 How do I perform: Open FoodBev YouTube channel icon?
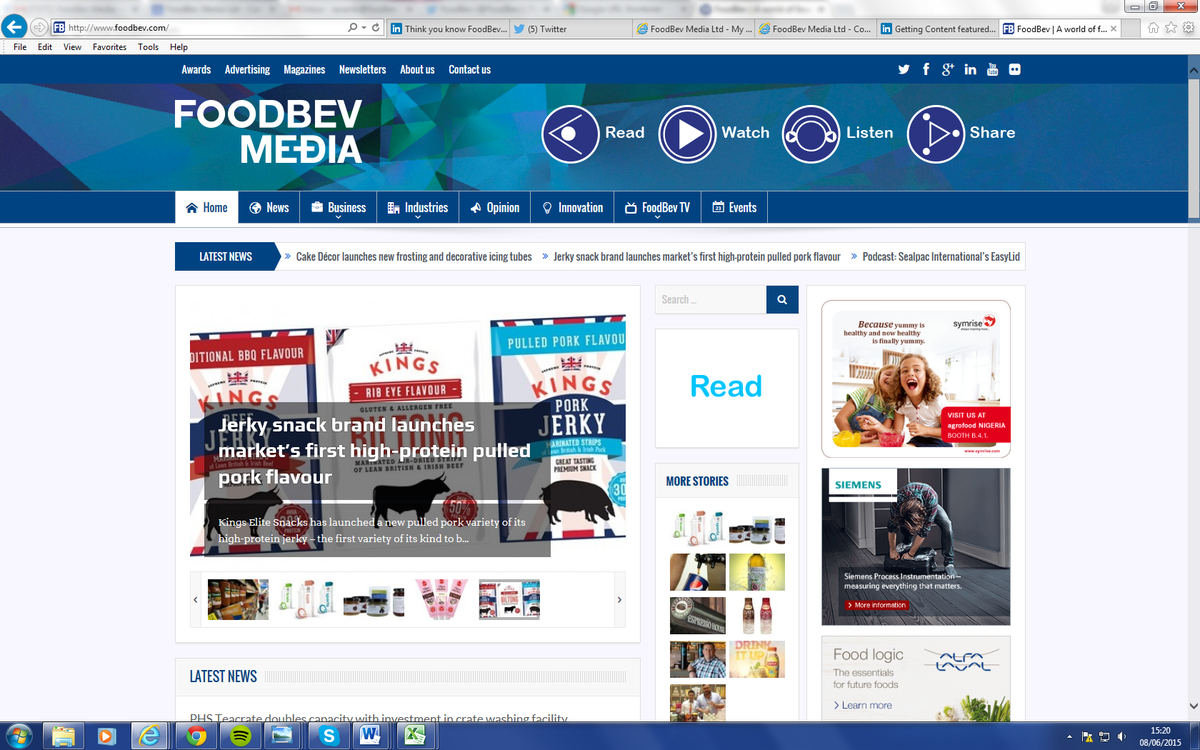(x=992, y=69)
